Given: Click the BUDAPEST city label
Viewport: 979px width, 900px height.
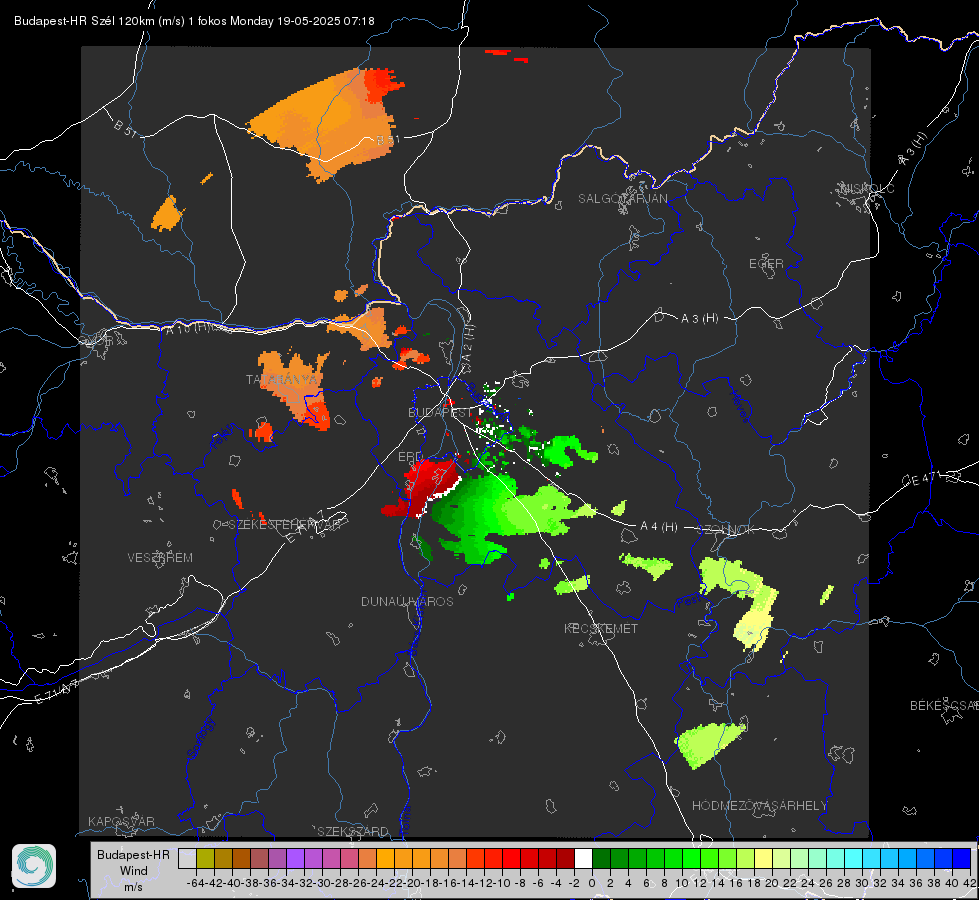Looking at the screenshot, I should point(440,412).
